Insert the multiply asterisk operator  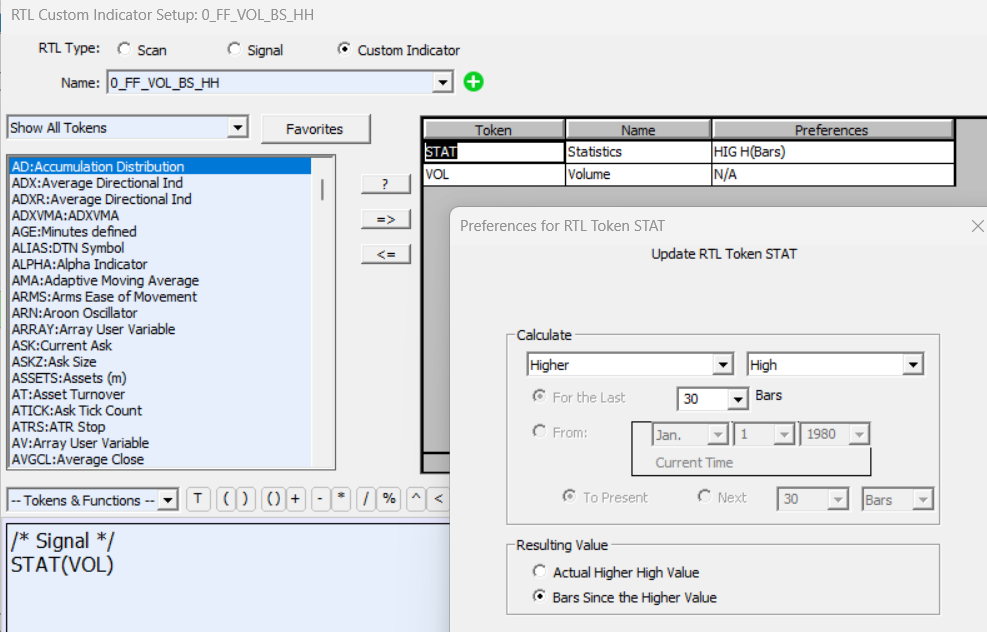pyautogui.click(x=342, y=499)
